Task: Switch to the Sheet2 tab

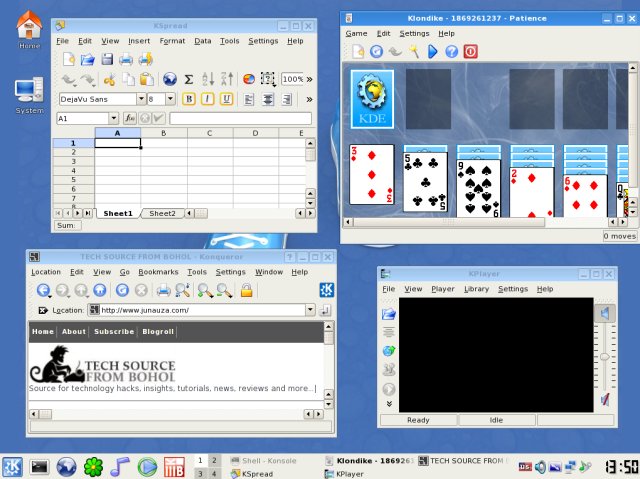Action: tap(162, 213)
